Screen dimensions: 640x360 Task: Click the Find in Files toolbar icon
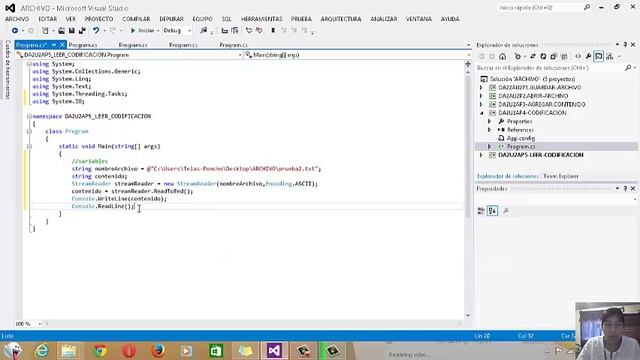203,31
